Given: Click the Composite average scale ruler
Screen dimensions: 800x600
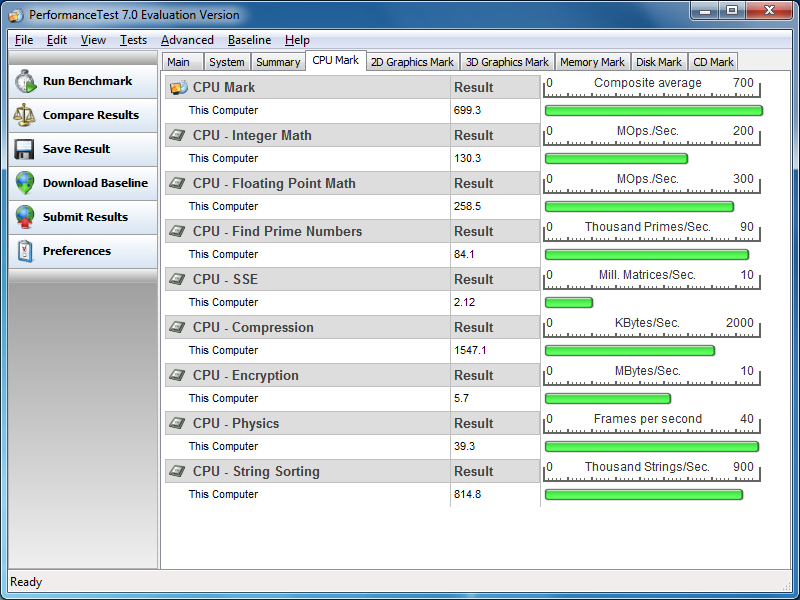Looking at the screenshot, I should (652, 87).
